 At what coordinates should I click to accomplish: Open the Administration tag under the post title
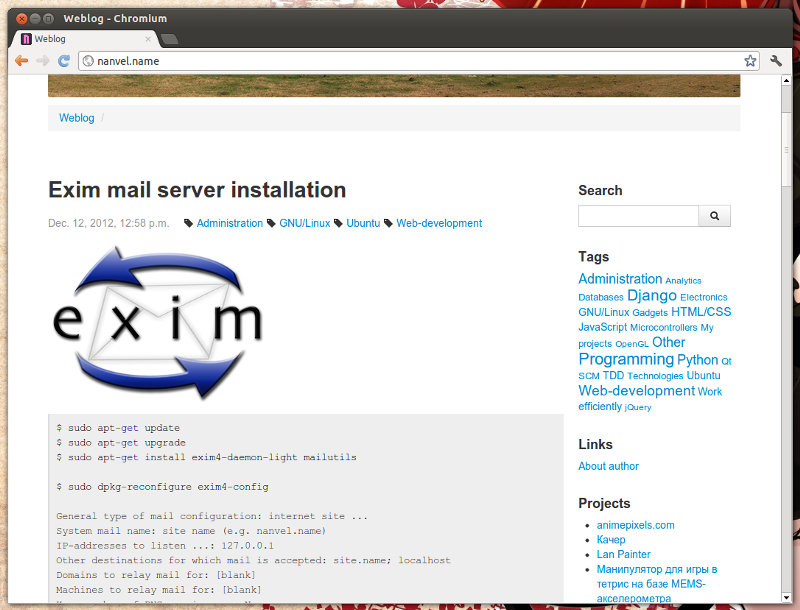(x=230, y=223)
